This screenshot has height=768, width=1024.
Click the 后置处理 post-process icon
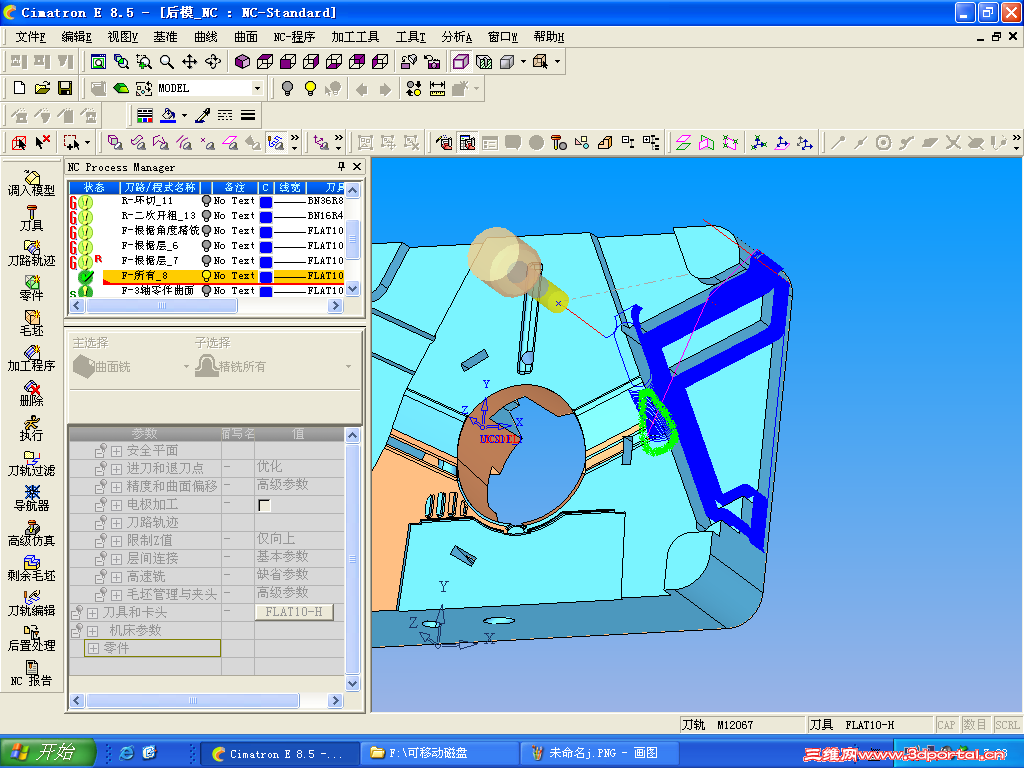(x=31, y=639)
